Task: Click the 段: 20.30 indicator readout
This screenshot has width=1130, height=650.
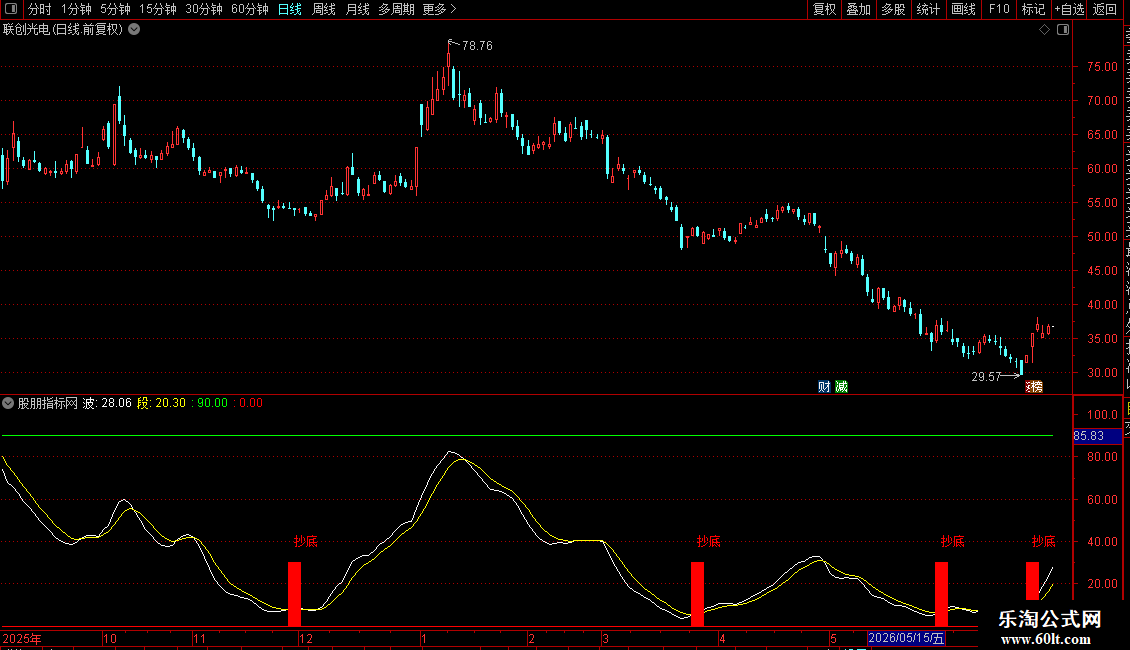Action: tap(161, 403)
